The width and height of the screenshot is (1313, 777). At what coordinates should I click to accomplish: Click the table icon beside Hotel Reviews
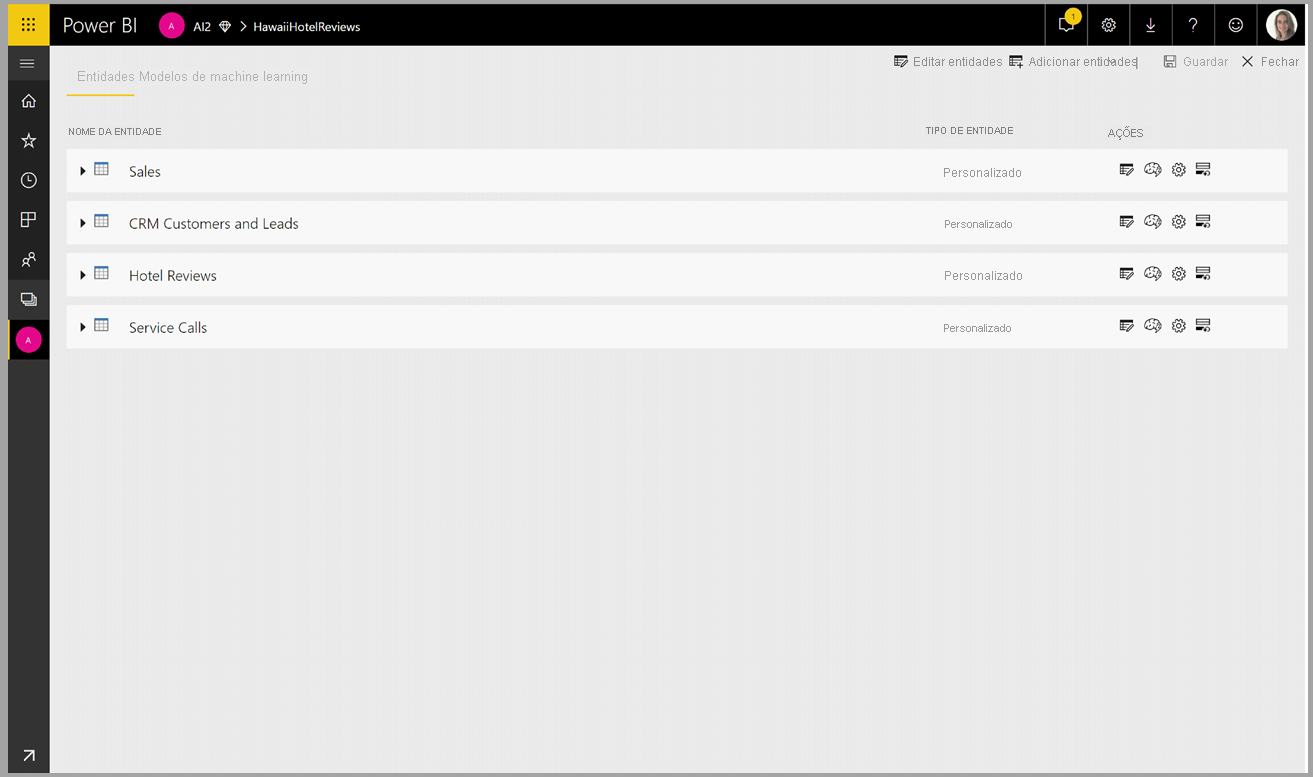coord(102,273)
